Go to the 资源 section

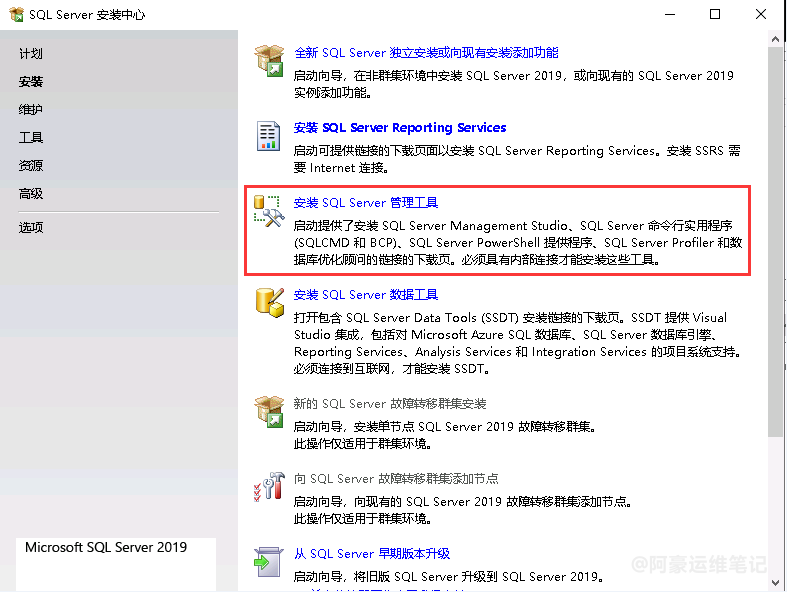tap(31, 166)
